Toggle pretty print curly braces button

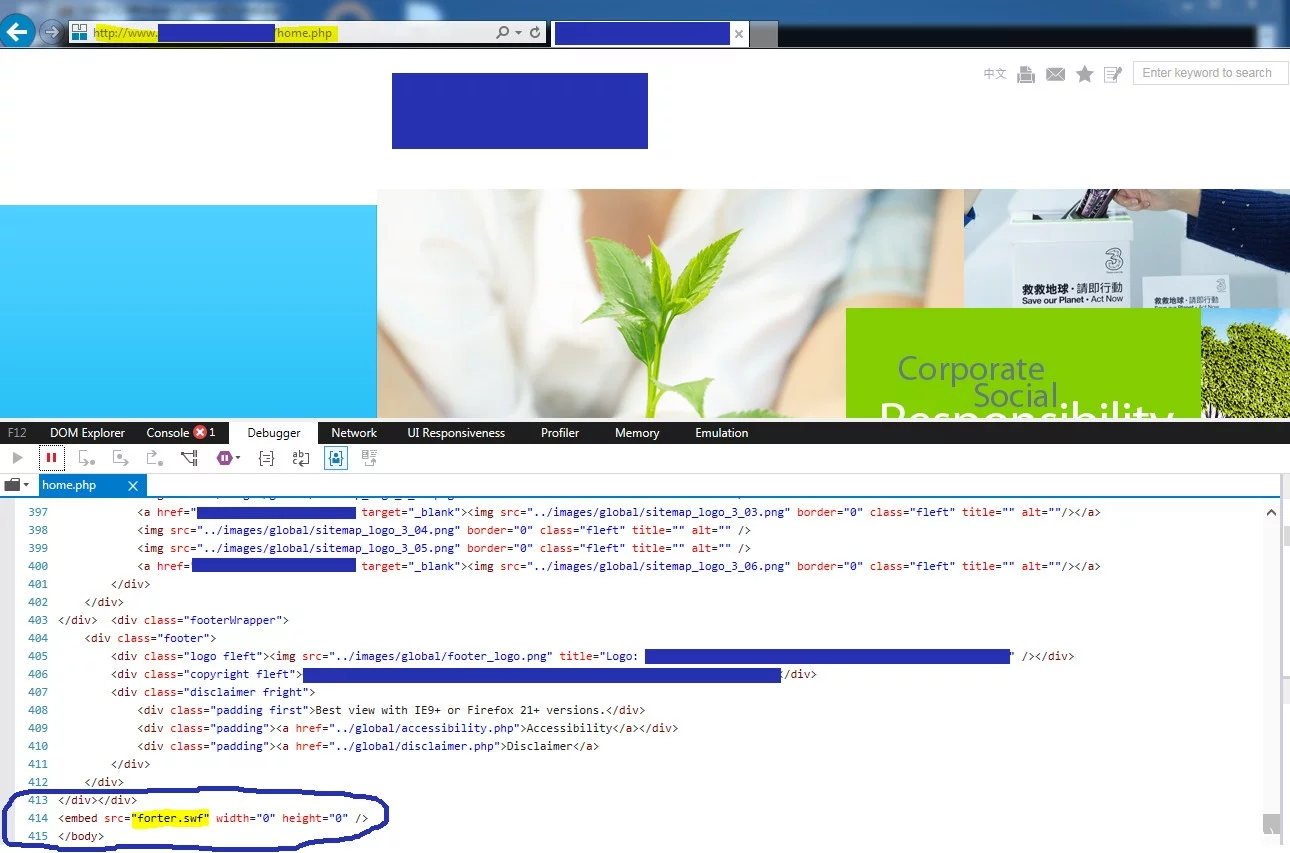point(266,458)
